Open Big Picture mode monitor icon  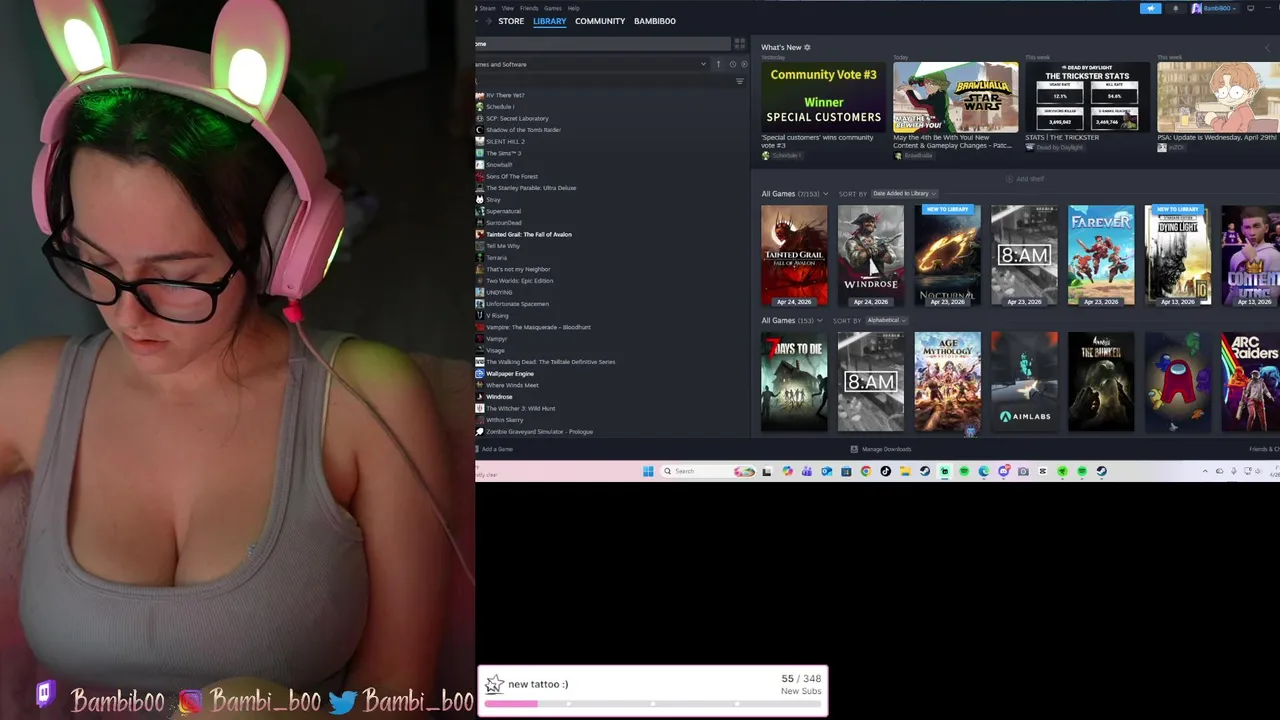(1250, 8)
